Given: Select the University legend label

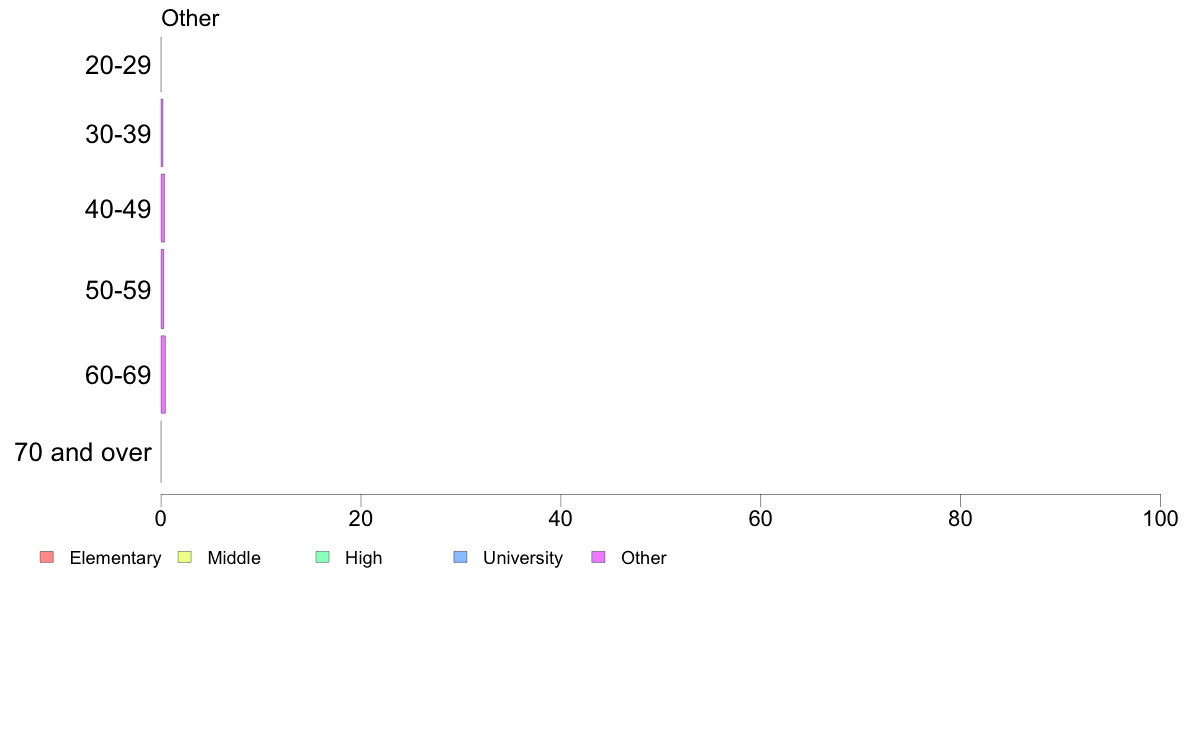Looking at the screenshot, I should (523, 558).
